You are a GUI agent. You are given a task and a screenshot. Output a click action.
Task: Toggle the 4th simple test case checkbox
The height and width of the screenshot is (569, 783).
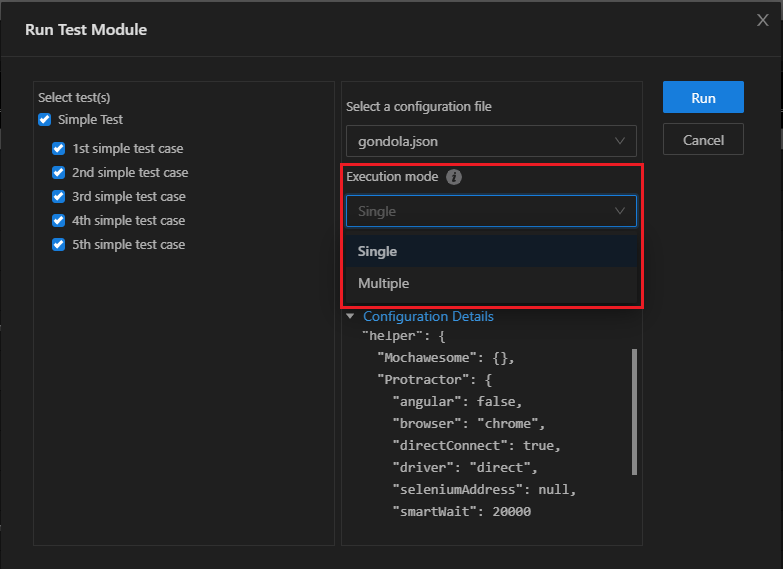point(58,221)
